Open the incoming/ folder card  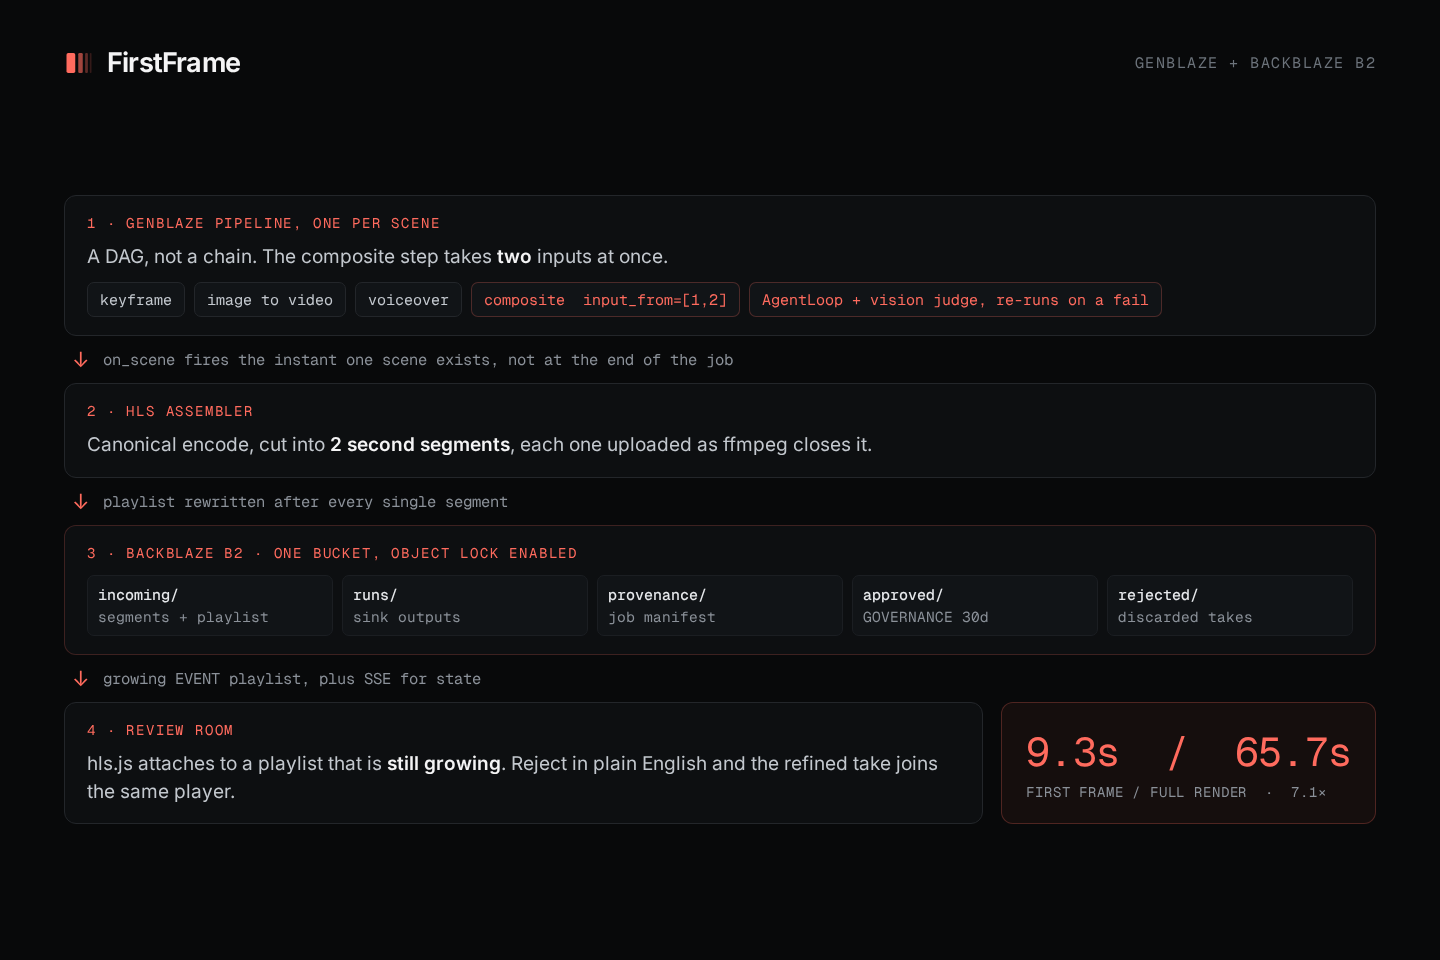pyautogui.click(x=210, y=606)
